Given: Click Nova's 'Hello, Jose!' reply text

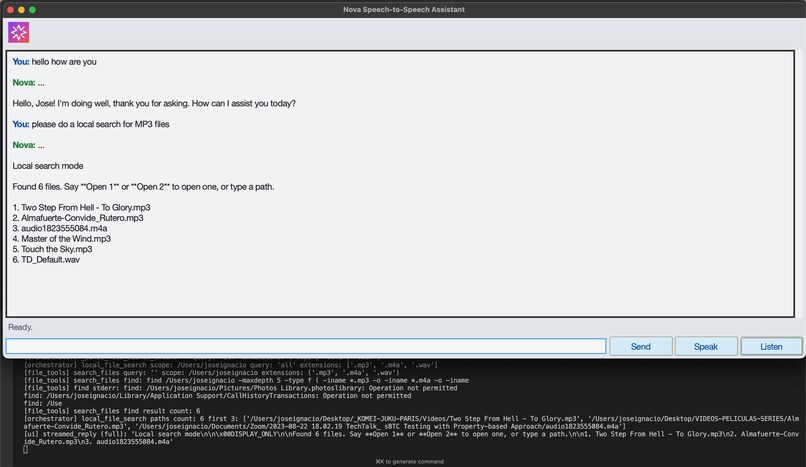Looking at the screenshot, I should (x=154, y=103).
